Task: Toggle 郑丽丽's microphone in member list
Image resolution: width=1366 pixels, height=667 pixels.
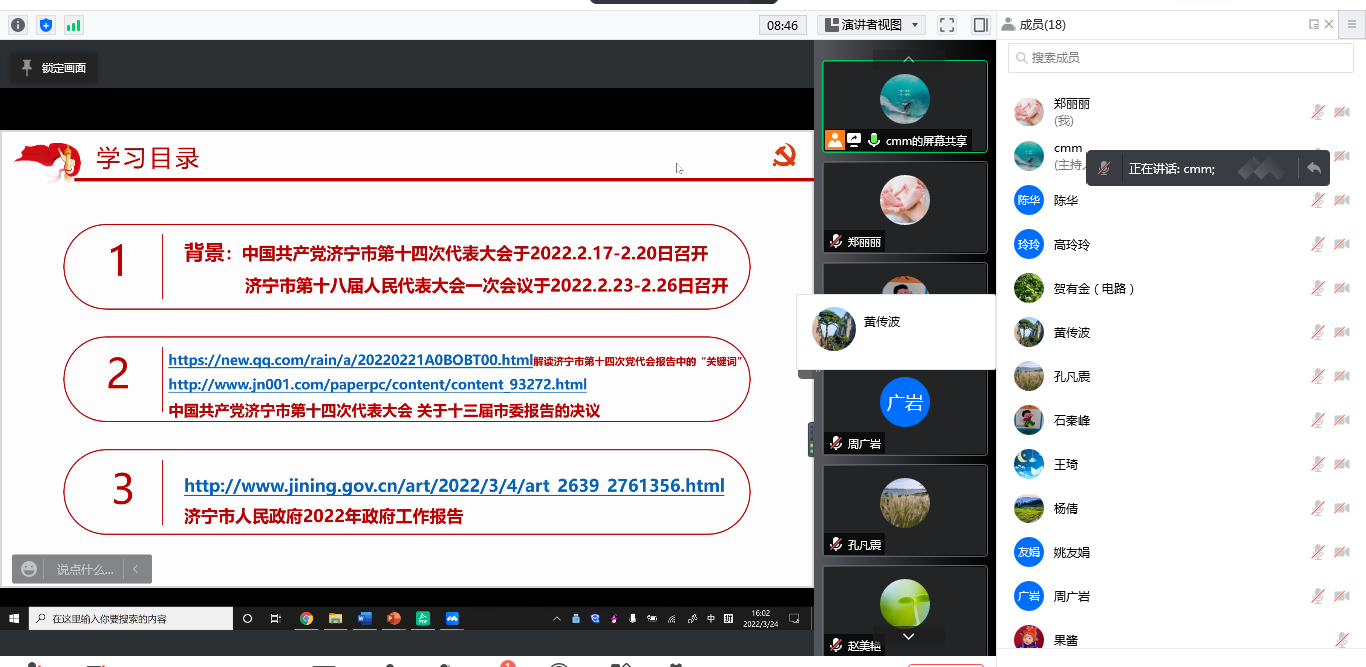Action: tap(1318, 112)
